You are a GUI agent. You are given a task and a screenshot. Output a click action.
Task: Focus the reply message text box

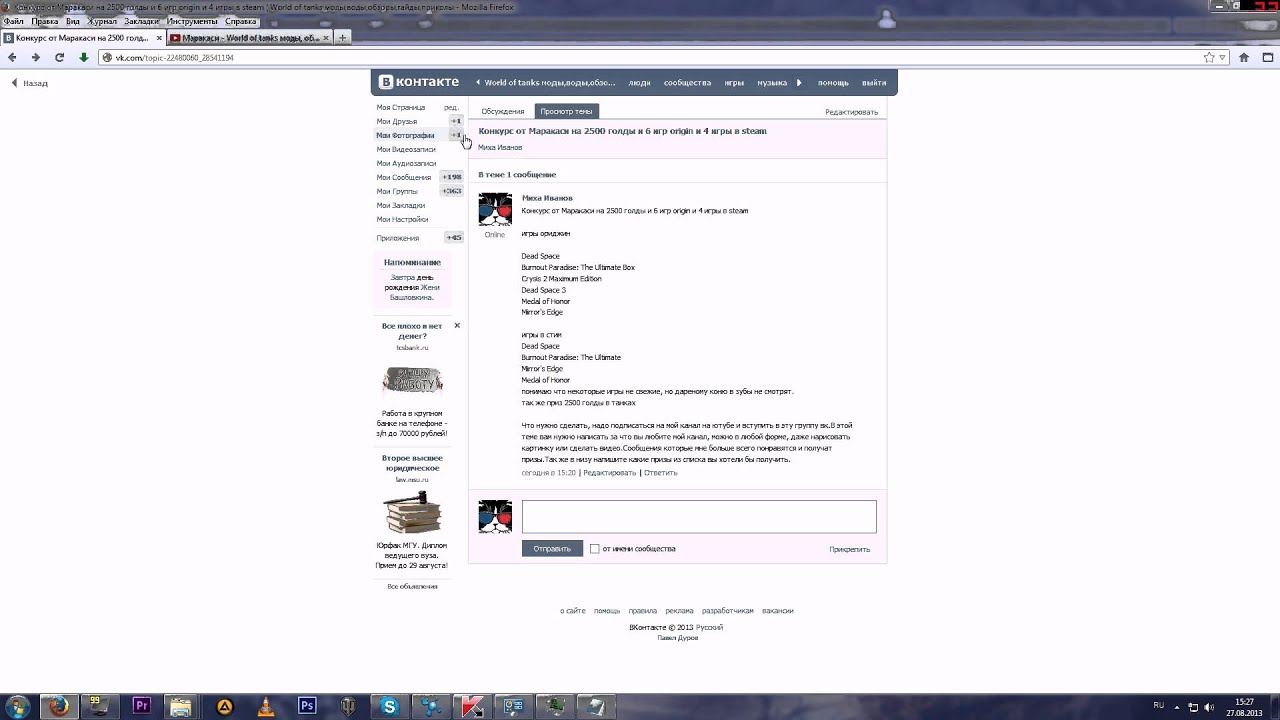click(699, 517)
